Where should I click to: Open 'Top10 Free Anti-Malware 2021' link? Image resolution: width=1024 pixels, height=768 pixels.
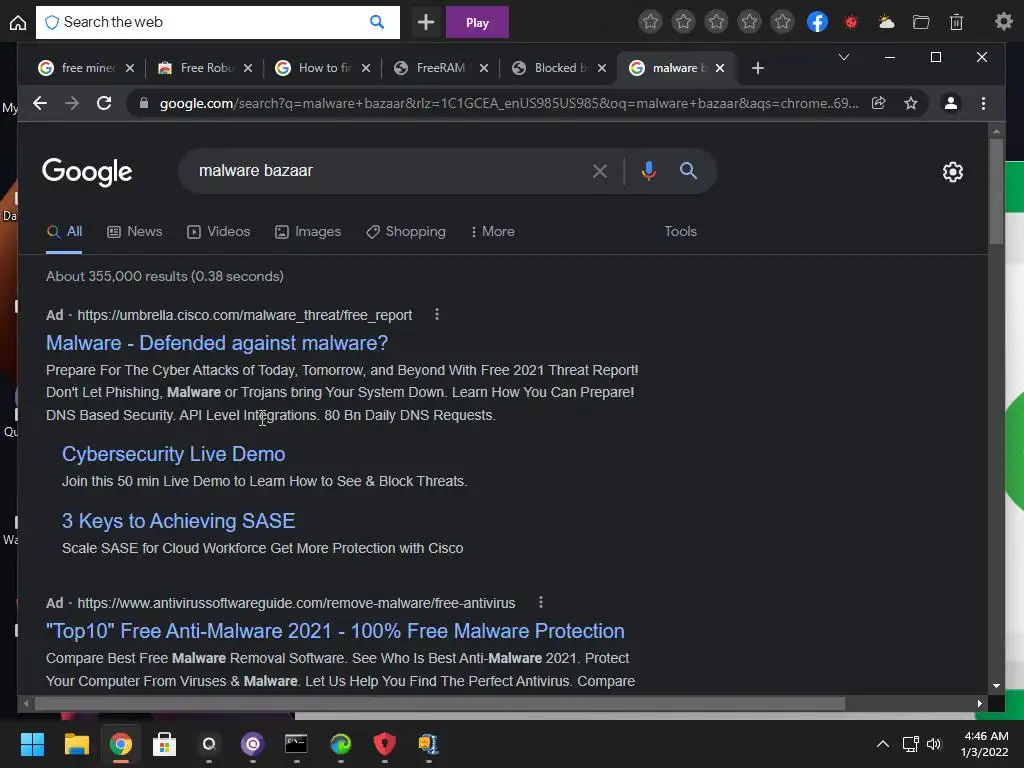[335, 631]
